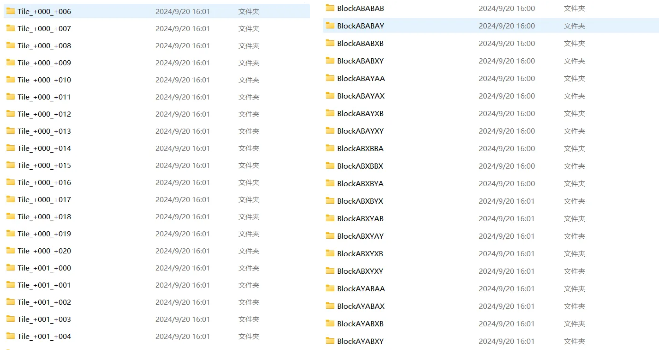Image resolution: width=659 pixels, height=361 pixels.
Task: Select the Tile_+000_+013 folder name
Action: click(x=44, y=131)
